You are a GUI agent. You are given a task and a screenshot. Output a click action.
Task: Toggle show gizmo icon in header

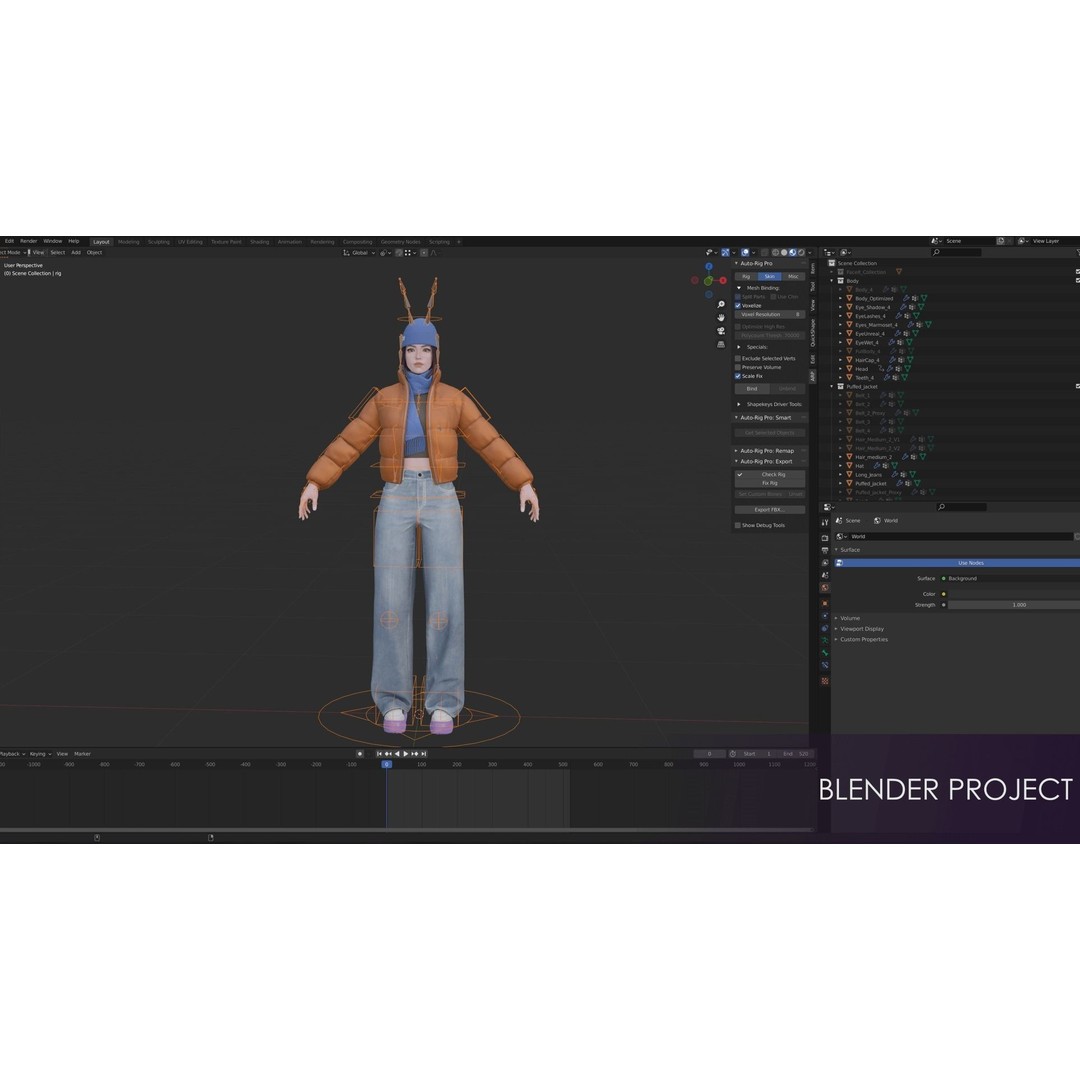pyautogui.click(x=725, y=253)
